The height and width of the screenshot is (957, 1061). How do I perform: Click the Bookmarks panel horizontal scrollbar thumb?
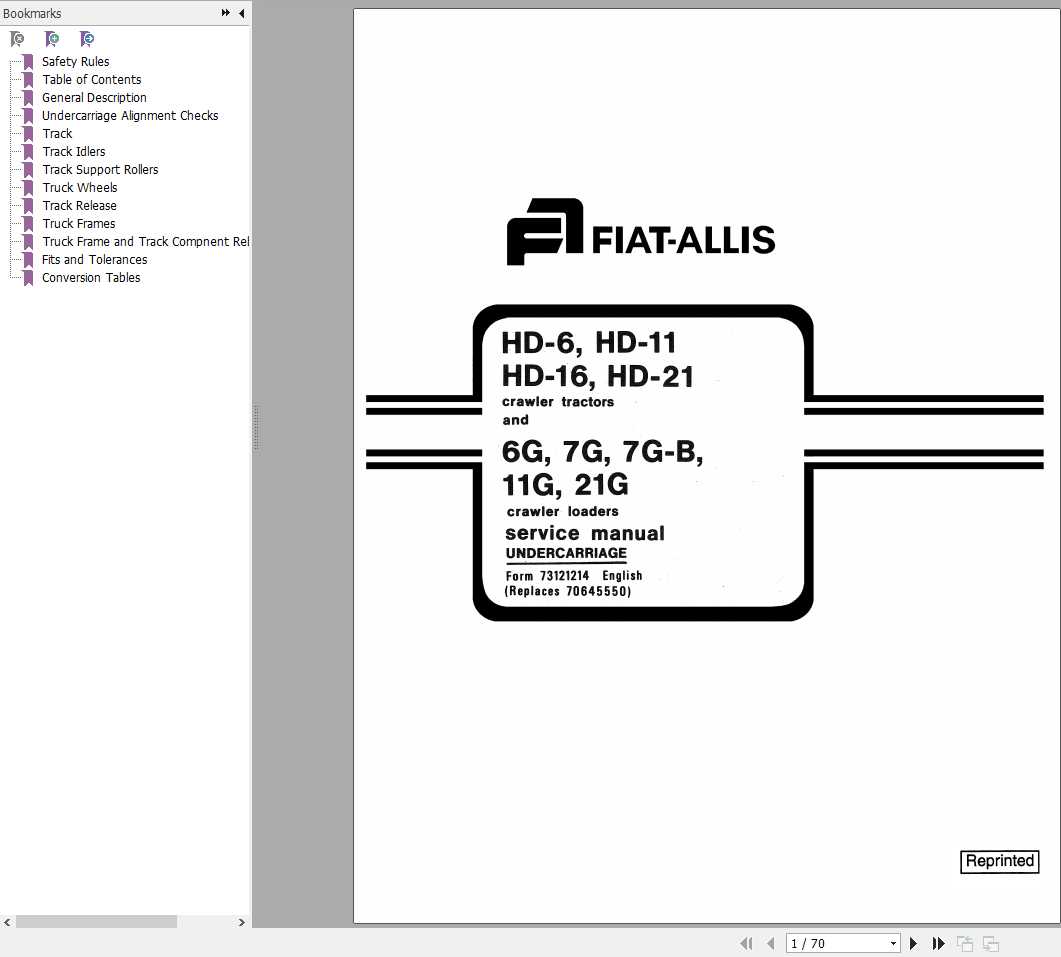tap(96, 922)
